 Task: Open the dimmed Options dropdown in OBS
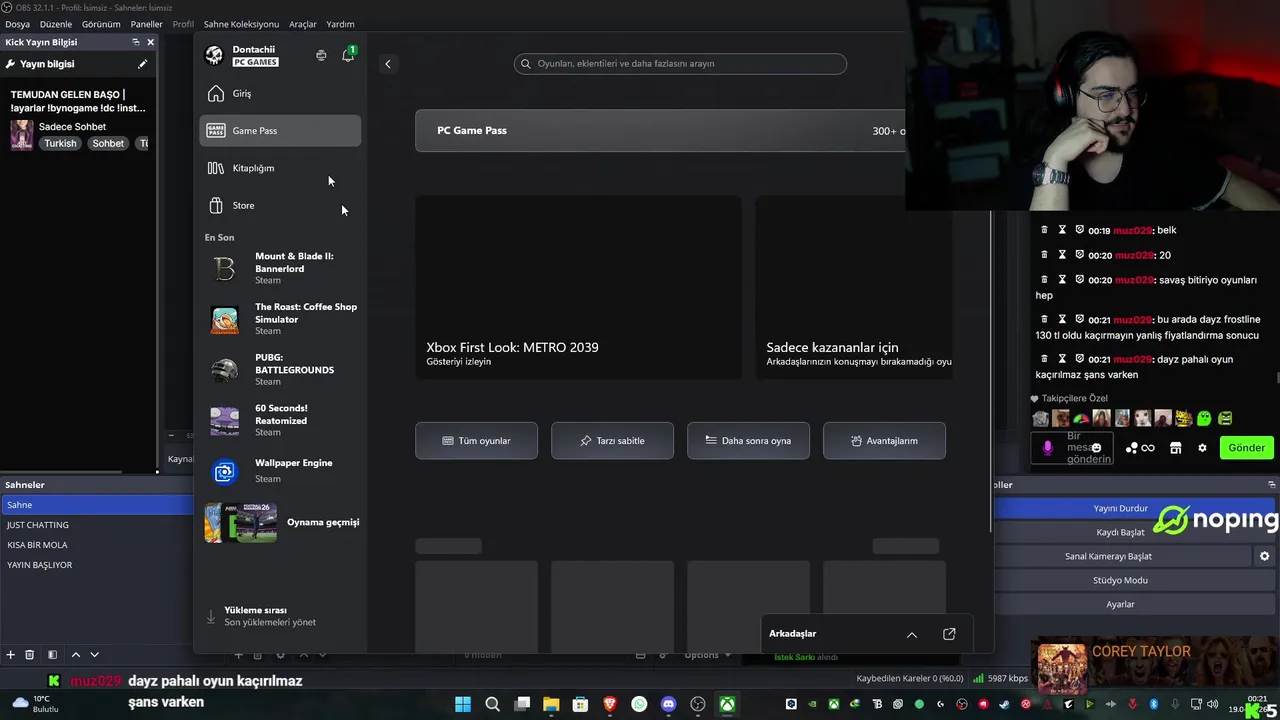[x=707, y=655]
